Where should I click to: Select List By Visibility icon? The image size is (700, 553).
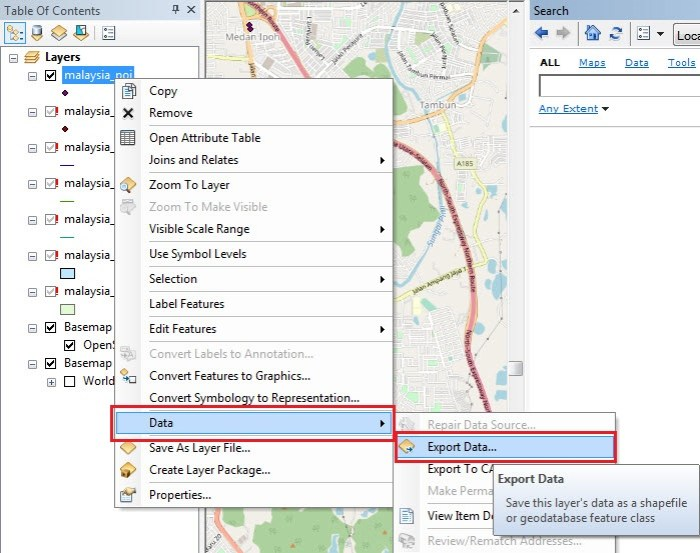tap(59, 33)
